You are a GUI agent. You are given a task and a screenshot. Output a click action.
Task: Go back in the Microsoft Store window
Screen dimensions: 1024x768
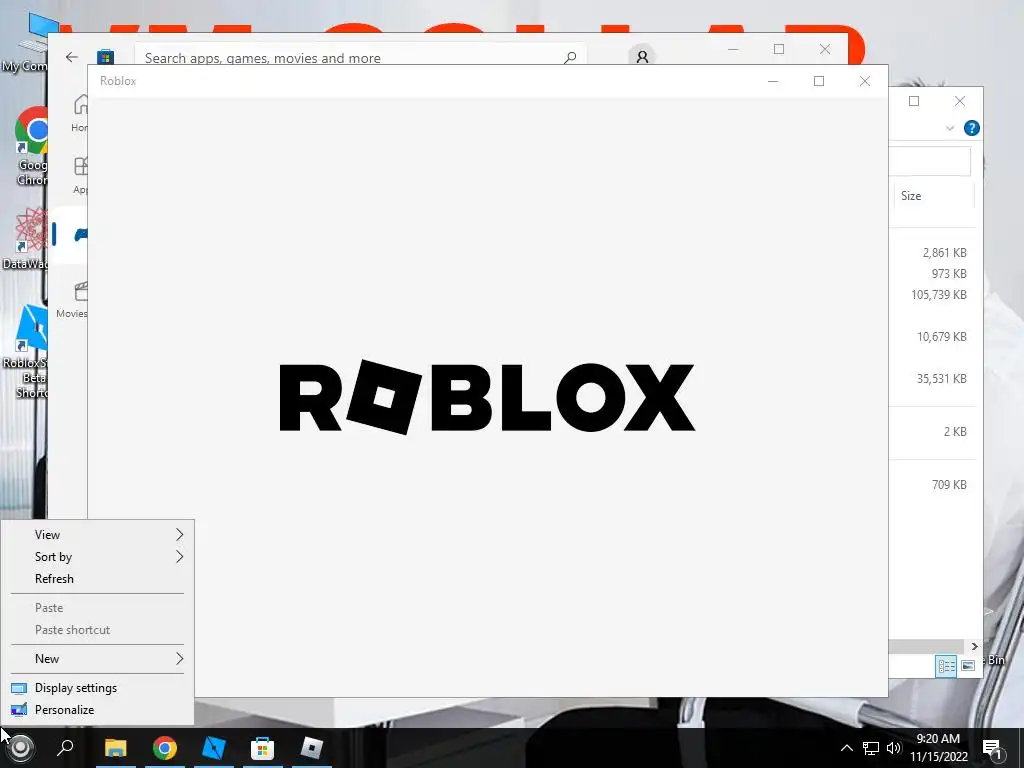click(x=72, y=57)
